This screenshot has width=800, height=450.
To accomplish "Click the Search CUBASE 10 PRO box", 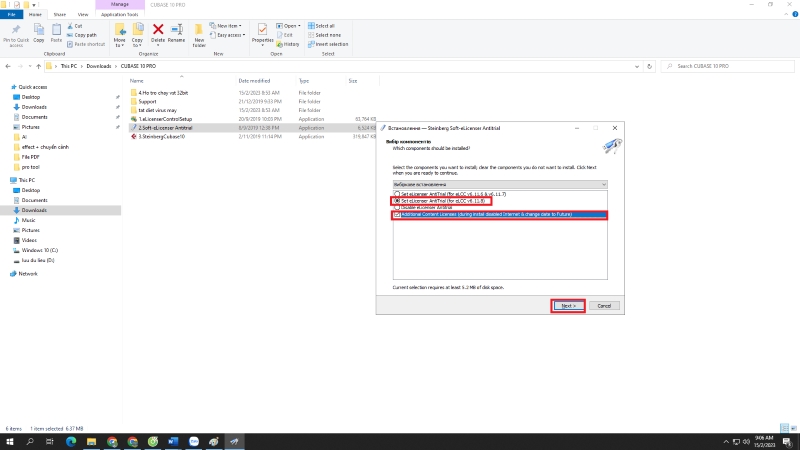I will 728,66.
